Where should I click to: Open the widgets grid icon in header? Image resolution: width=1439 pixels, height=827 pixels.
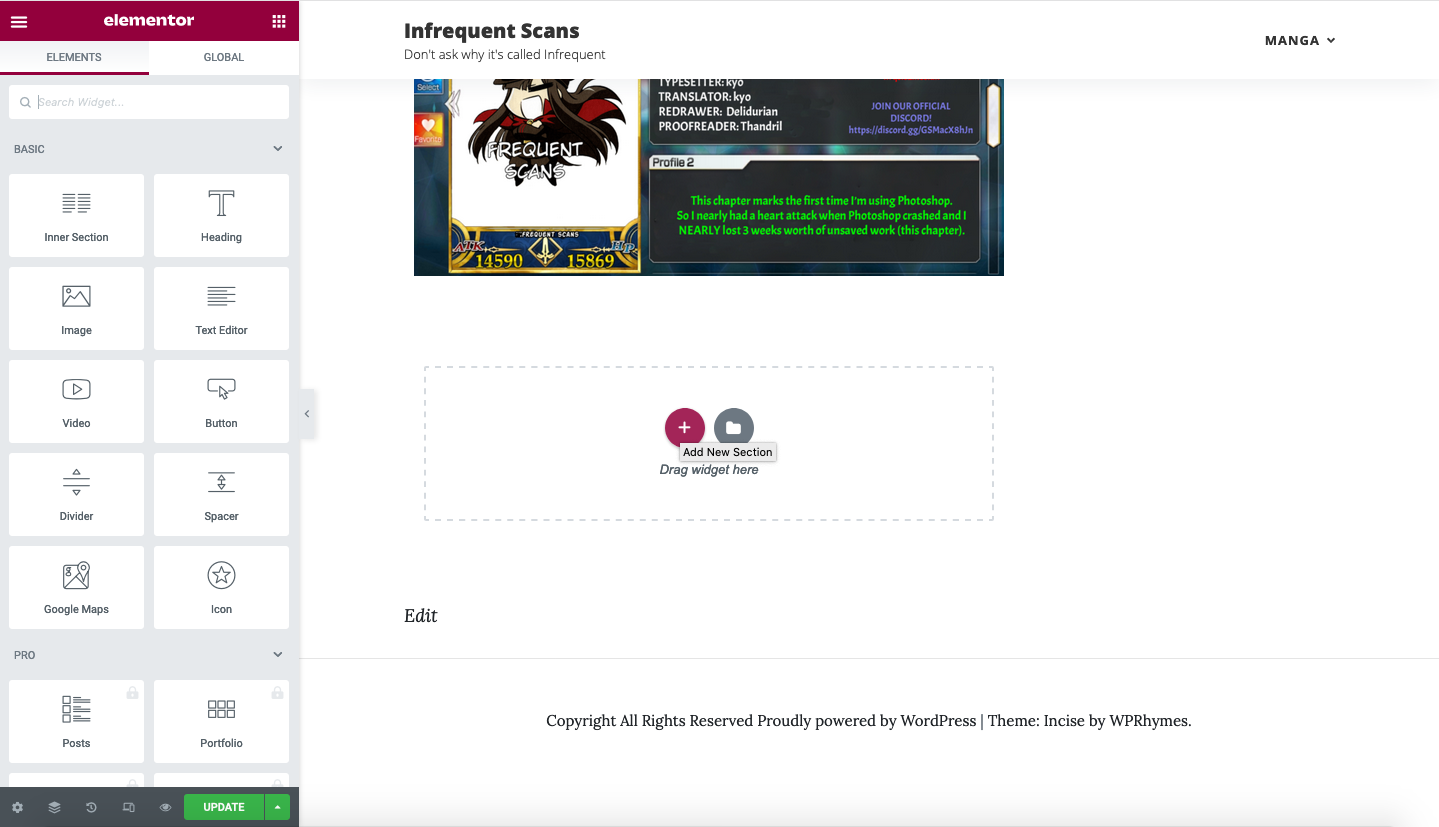click(x=279, y=21)
